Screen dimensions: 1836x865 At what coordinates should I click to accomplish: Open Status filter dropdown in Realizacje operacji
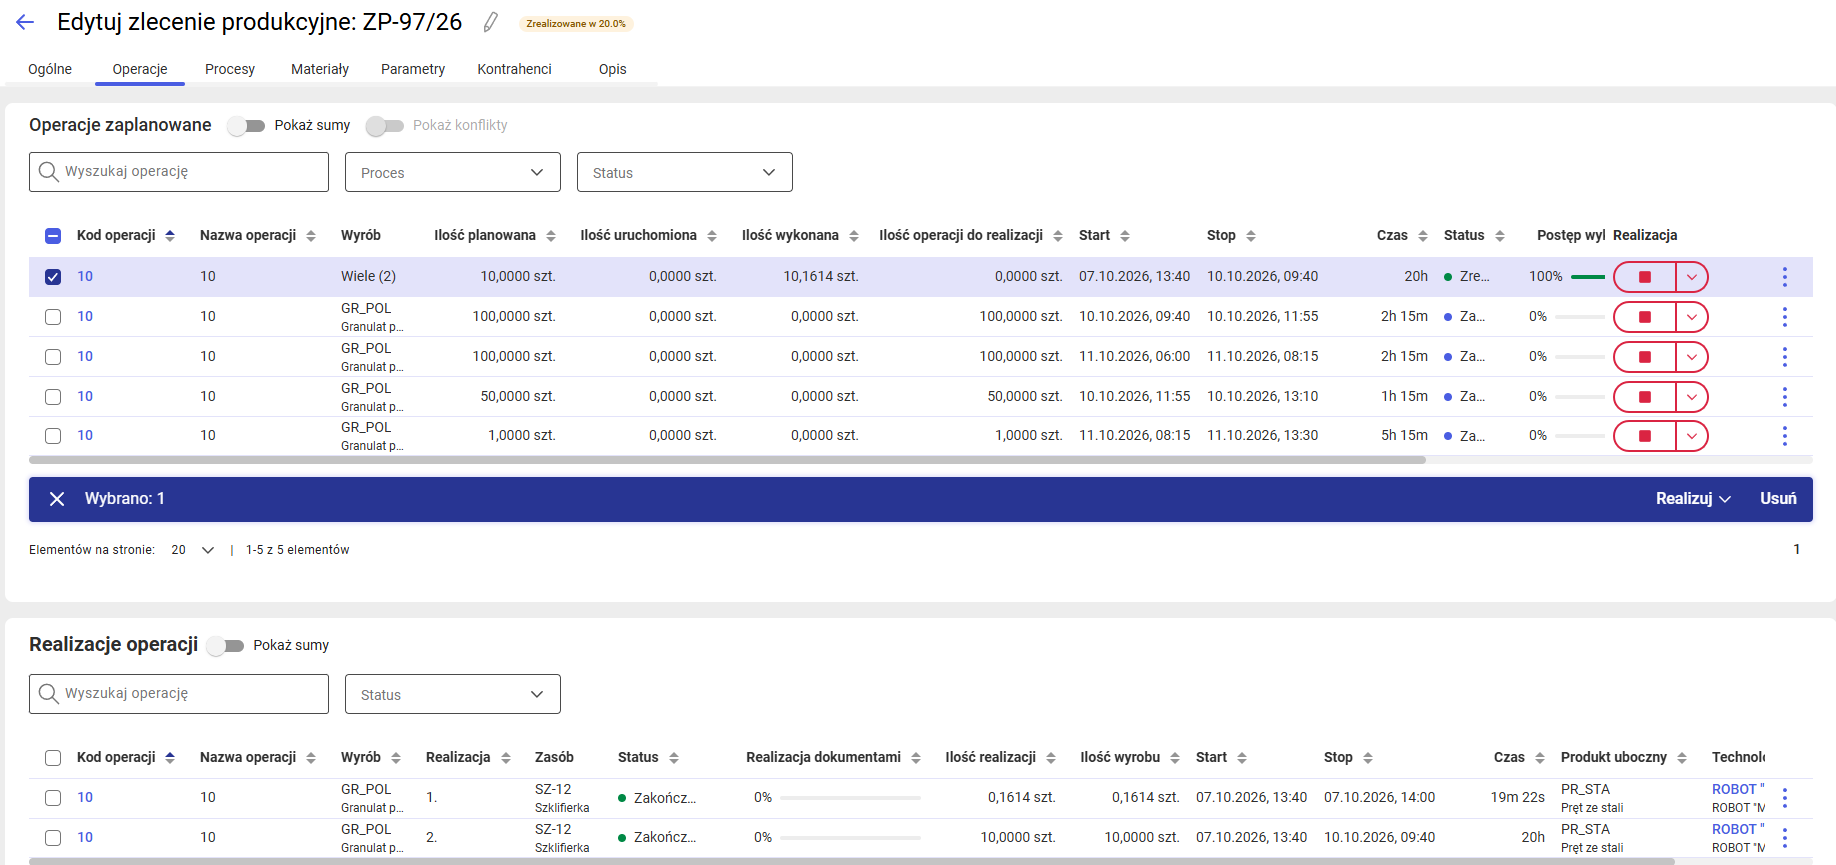coord(453,694)
